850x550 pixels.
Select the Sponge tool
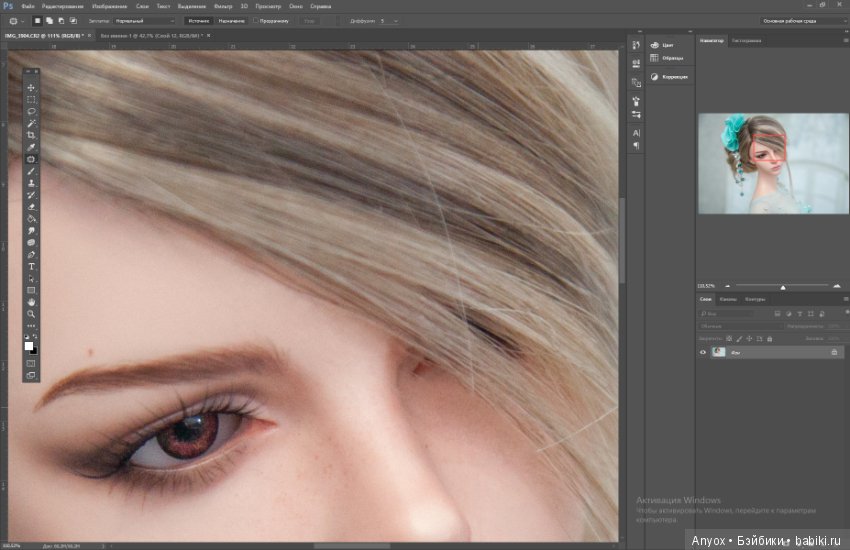(x=31, y=243)
